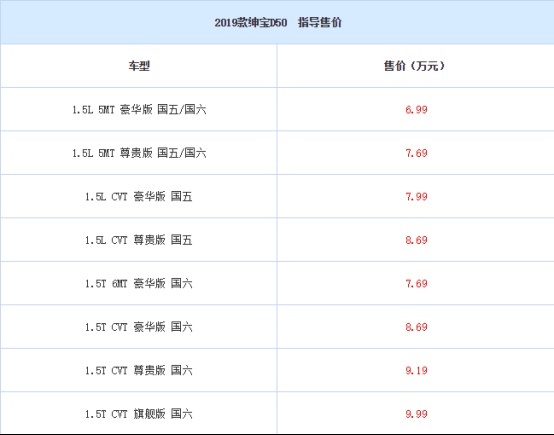
Task: Select the 售价（万元）column header
Action: tap(414, 66)
